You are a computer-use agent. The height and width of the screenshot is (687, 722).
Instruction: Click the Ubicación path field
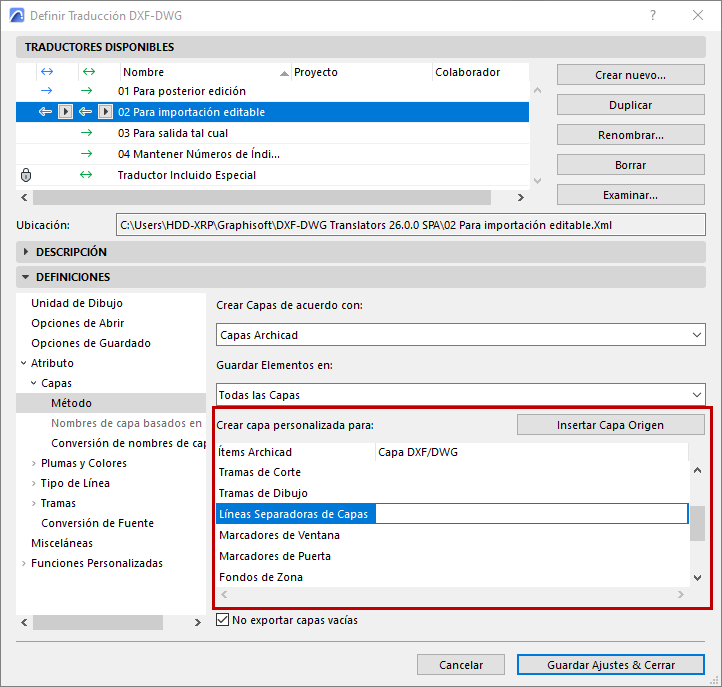(410, 225)
